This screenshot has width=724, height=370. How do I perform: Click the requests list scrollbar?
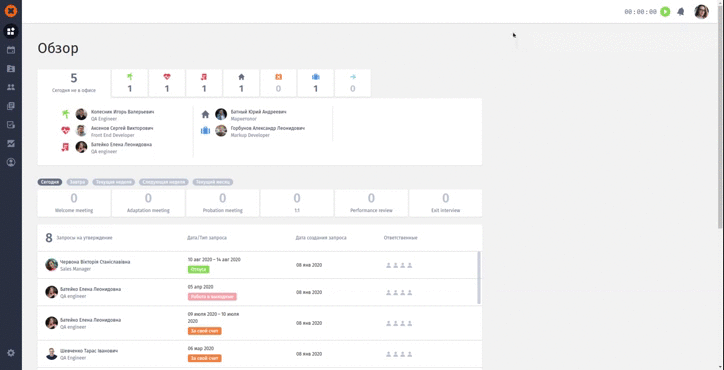pos(479,277)
